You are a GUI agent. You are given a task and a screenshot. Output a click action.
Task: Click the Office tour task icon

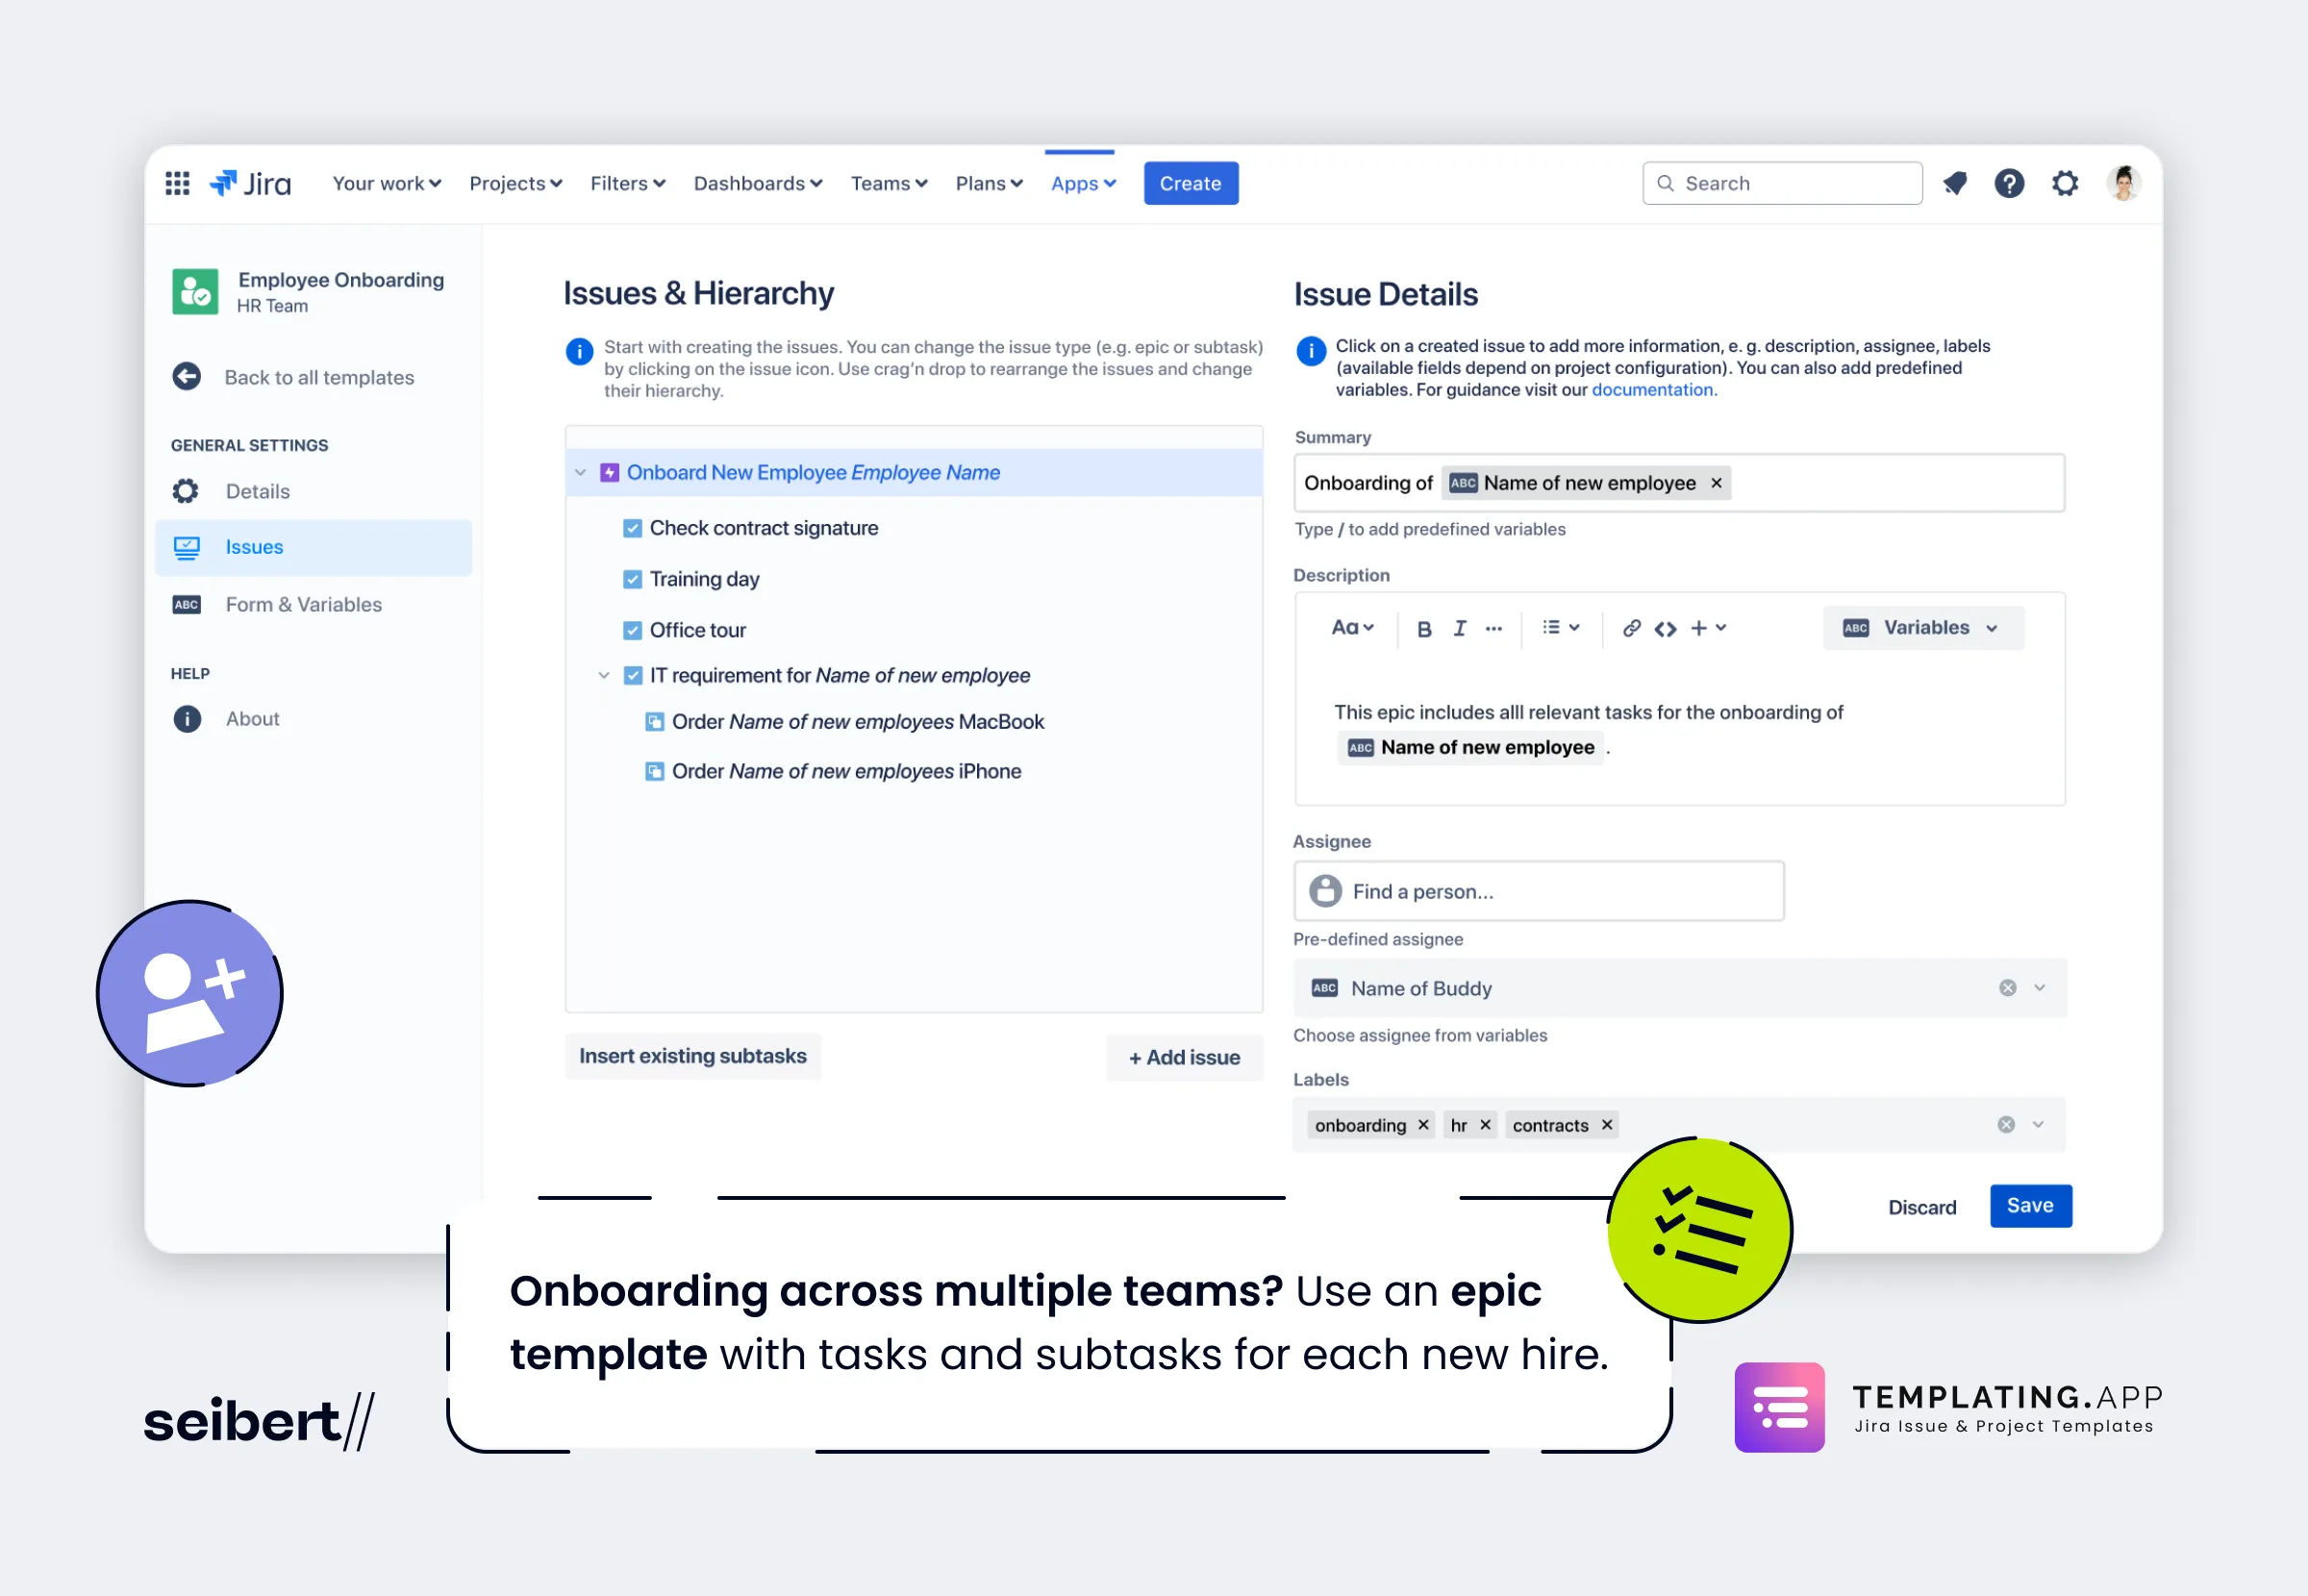pyautogui.click(x=632, y=630)
